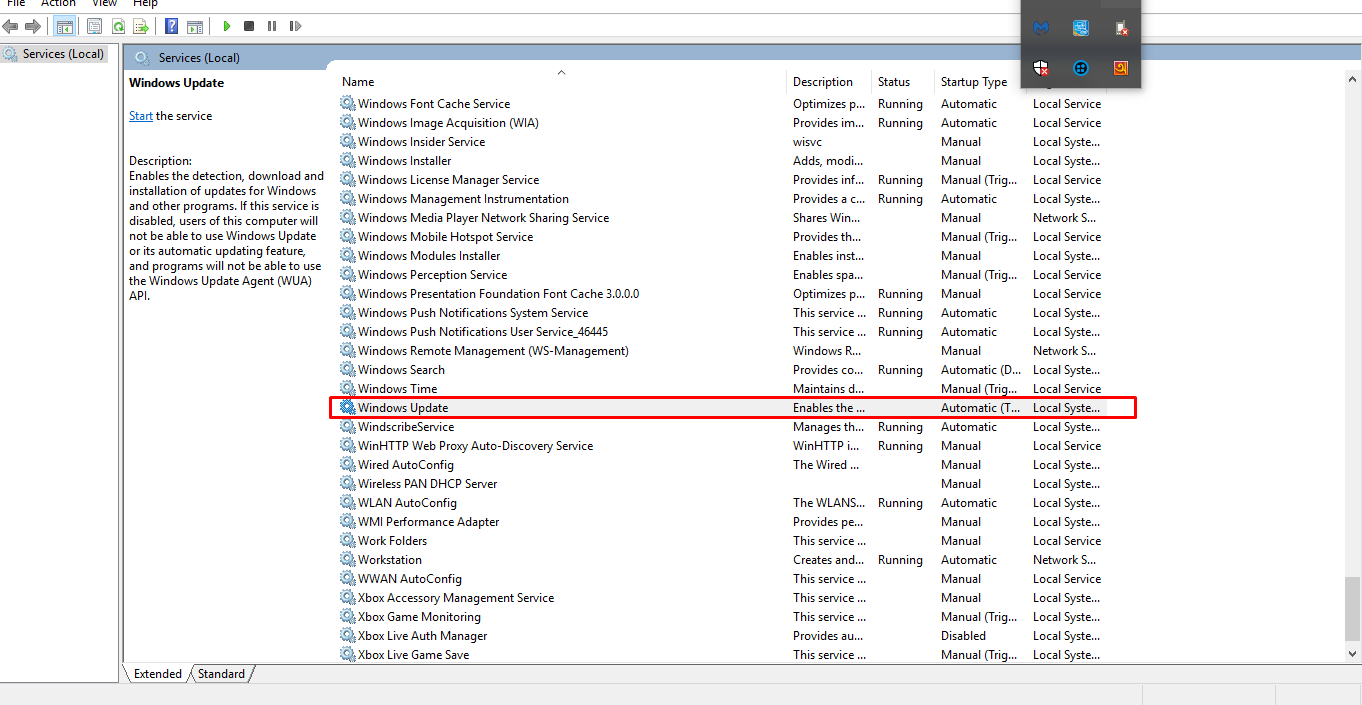1362x705 pixels.
Task: Select Services (Local) in the console tree
Action: [54, 54]
